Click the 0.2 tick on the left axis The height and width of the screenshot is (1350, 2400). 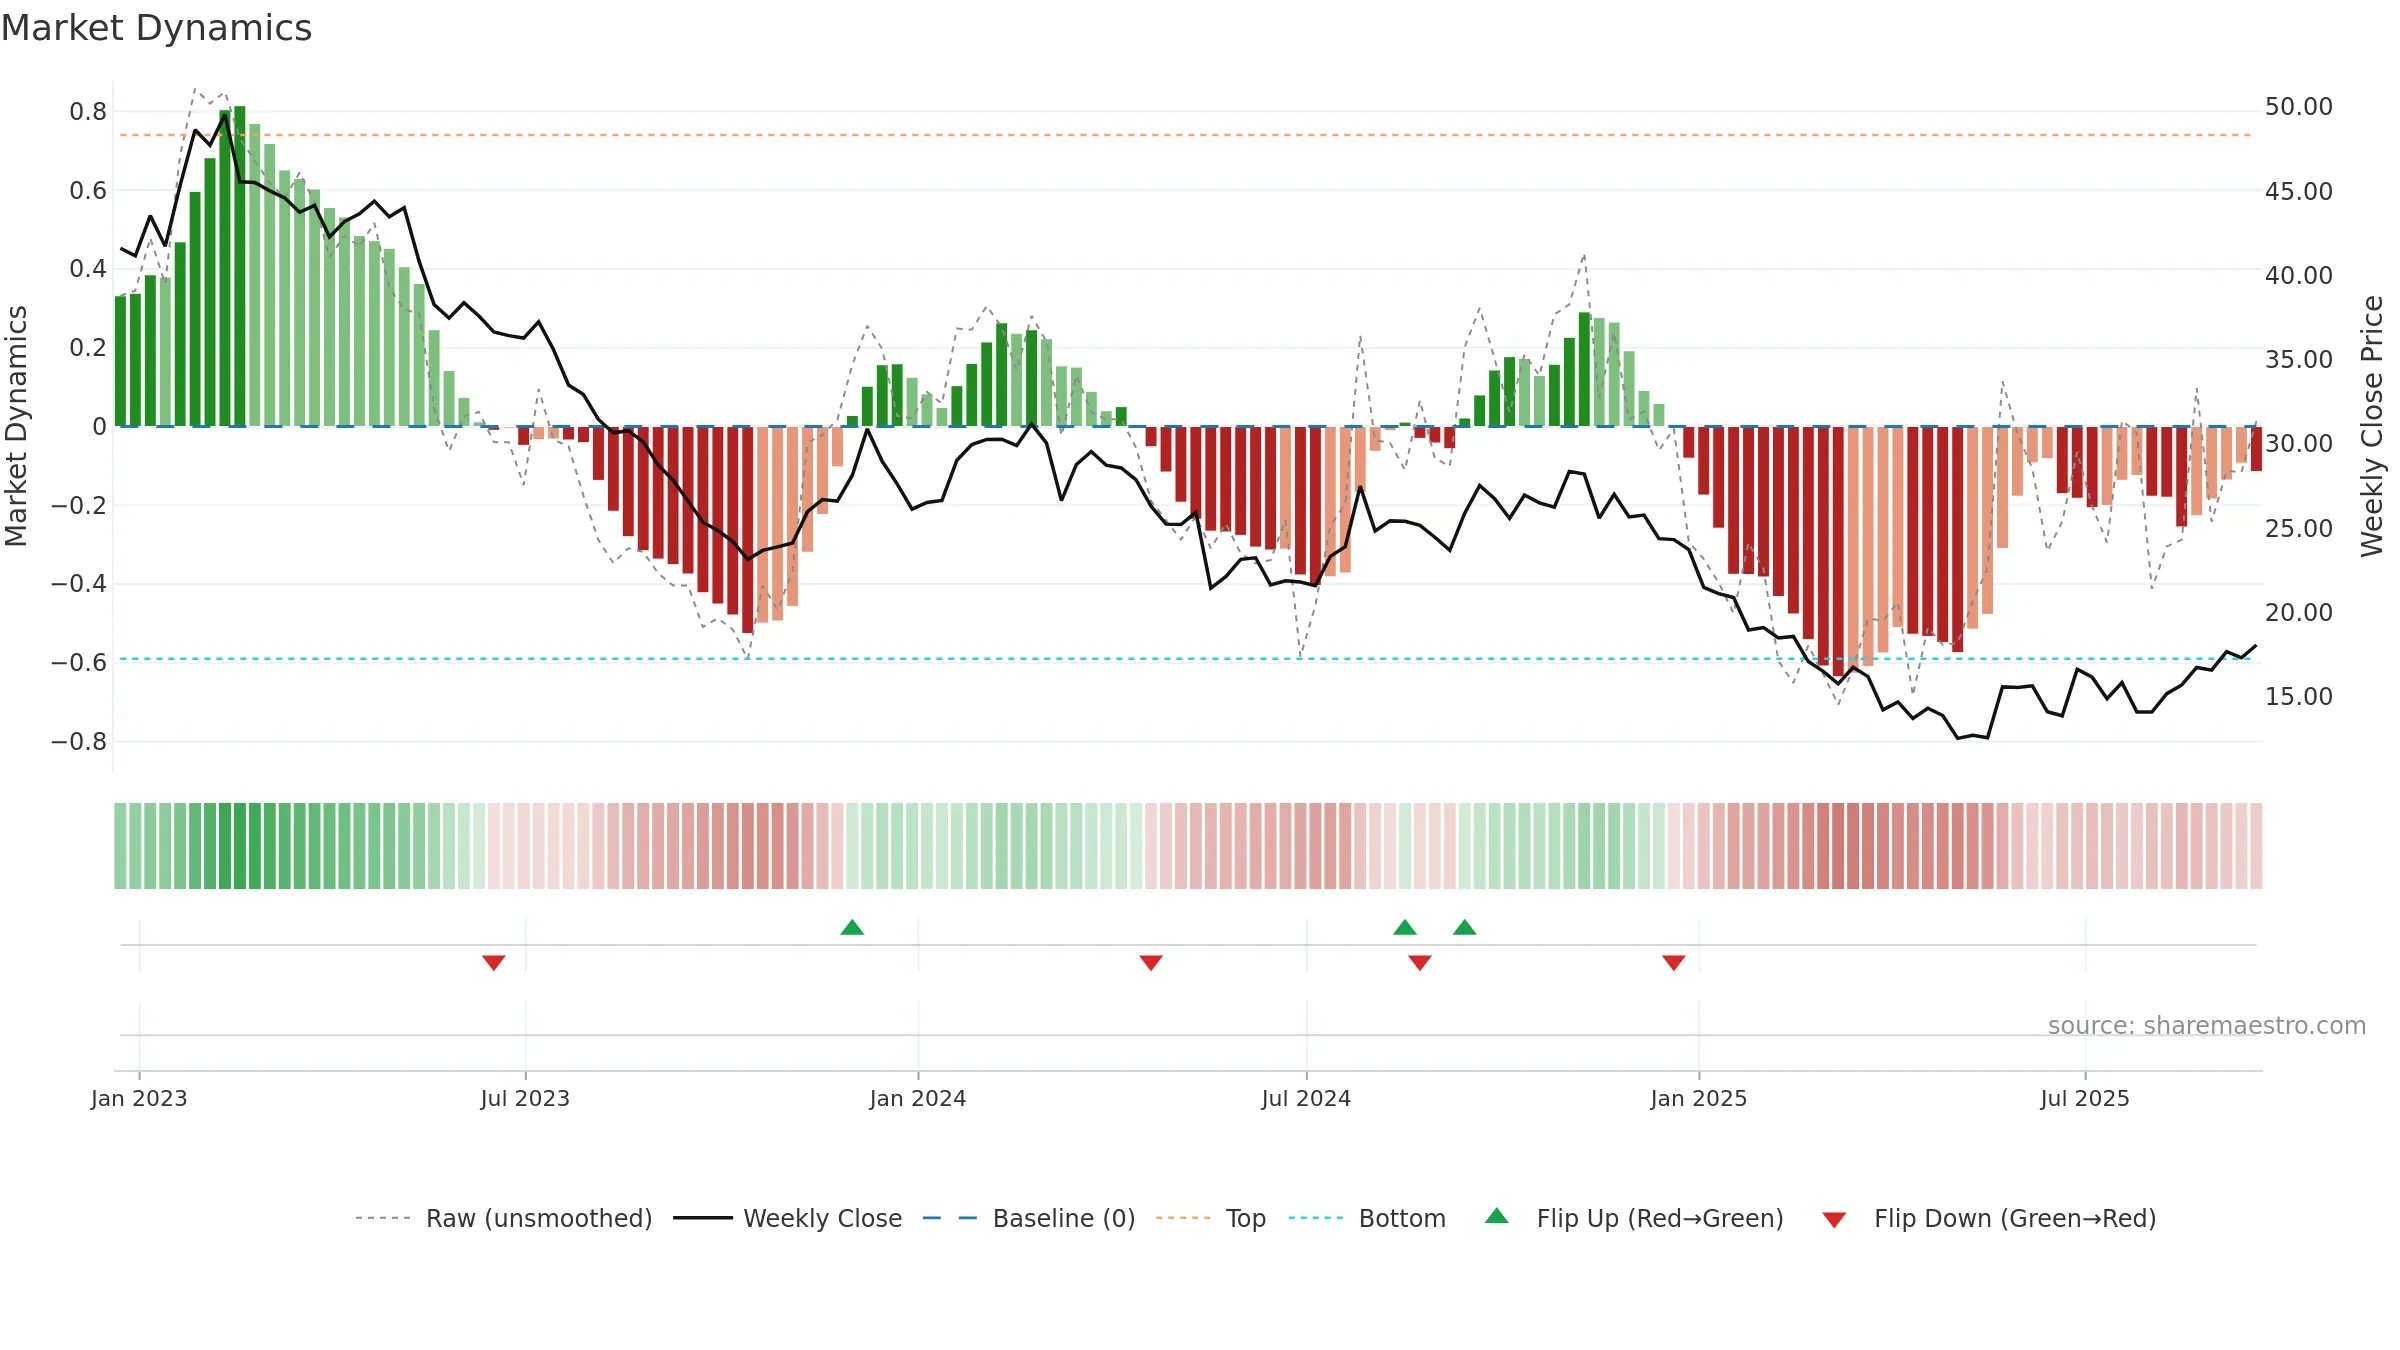88,347
